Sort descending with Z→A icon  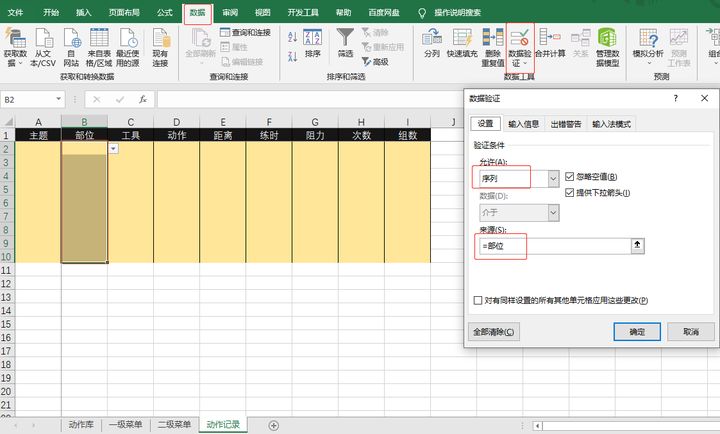[292, 57]
